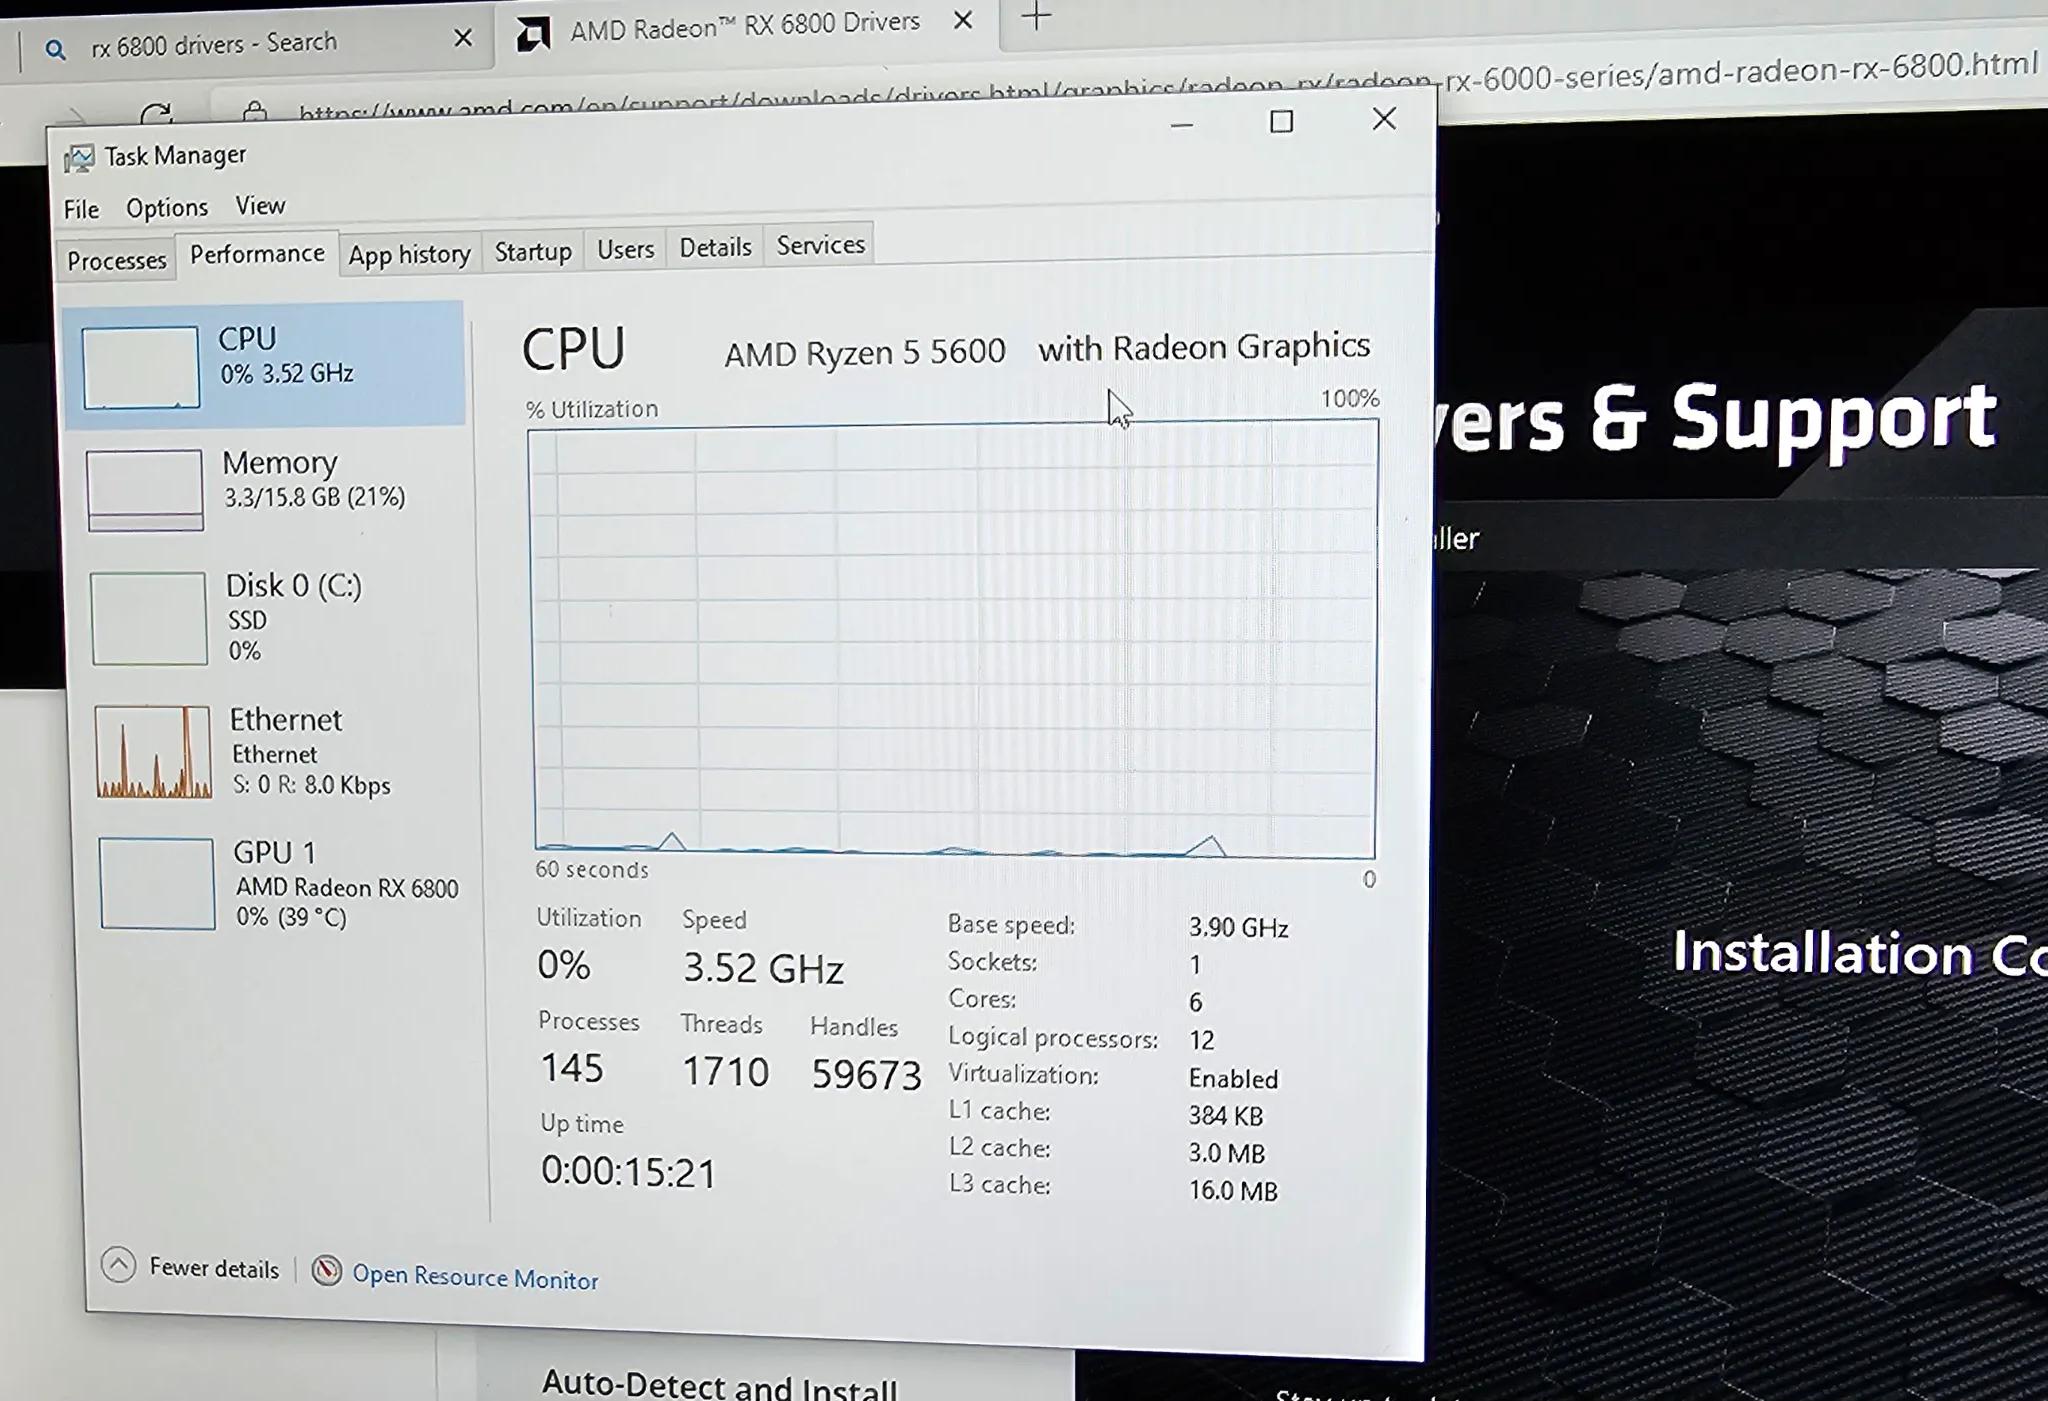Screen dimensions: 2048x1401
Task: Open the Startup tab
Action: (x=533, y=251)
